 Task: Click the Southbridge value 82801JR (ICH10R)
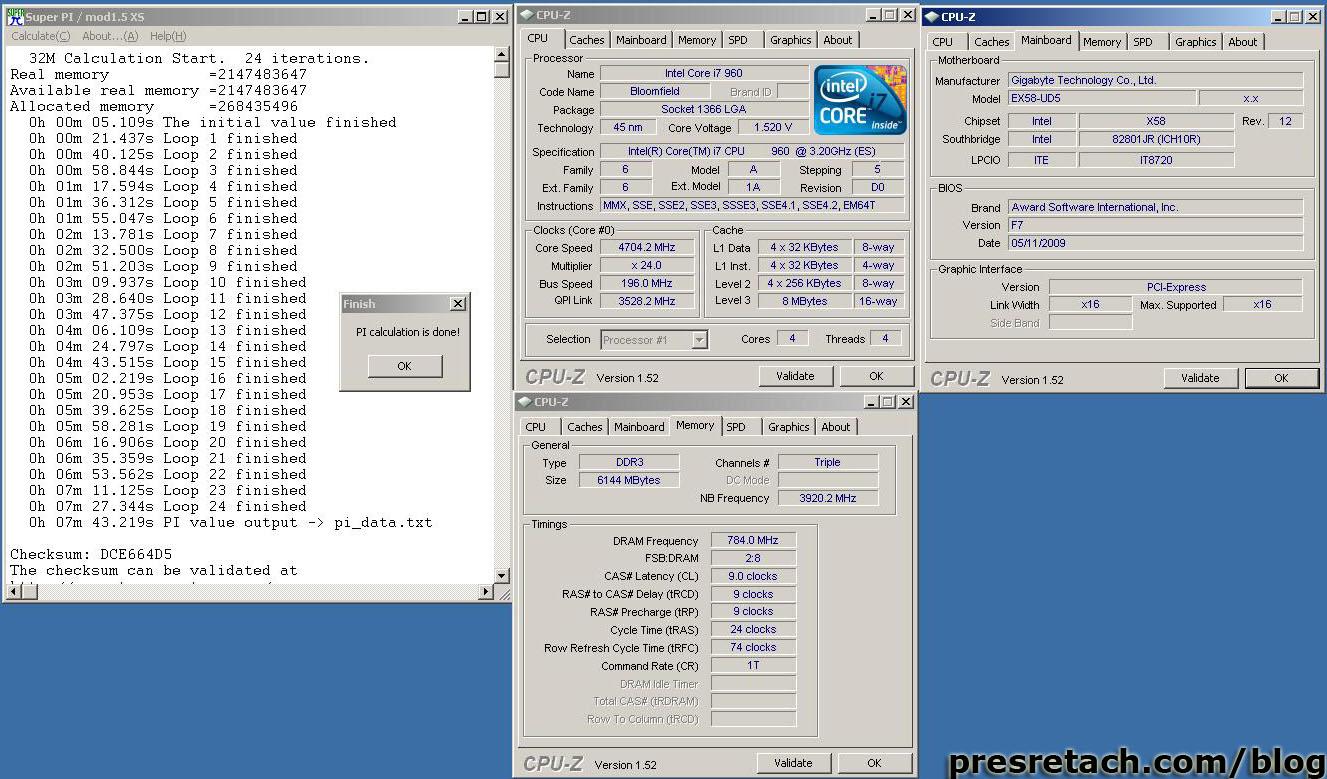pyautogui.click(x=1156, y=139)
